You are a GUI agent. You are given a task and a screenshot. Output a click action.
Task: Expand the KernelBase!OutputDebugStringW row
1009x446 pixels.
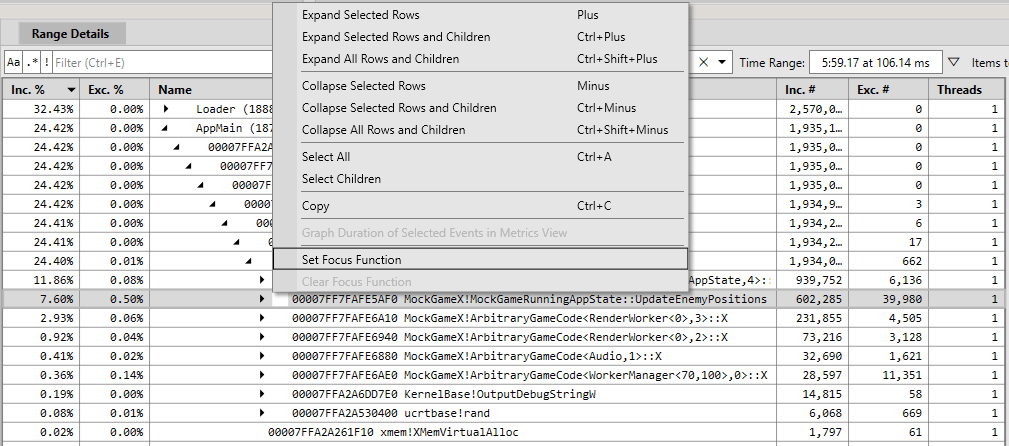[x=262, y=394]
